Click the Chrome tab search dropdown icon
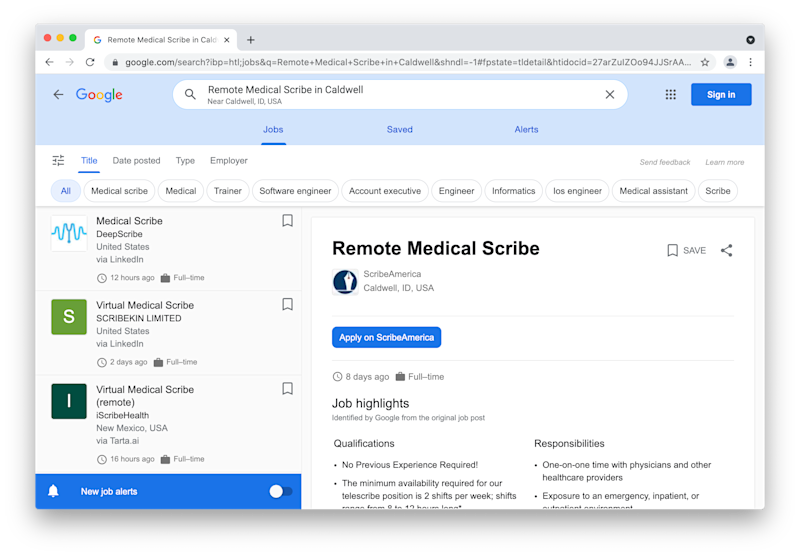Viewport: 800px width, 556px height. pyautogui.click(x=750, y=40)
